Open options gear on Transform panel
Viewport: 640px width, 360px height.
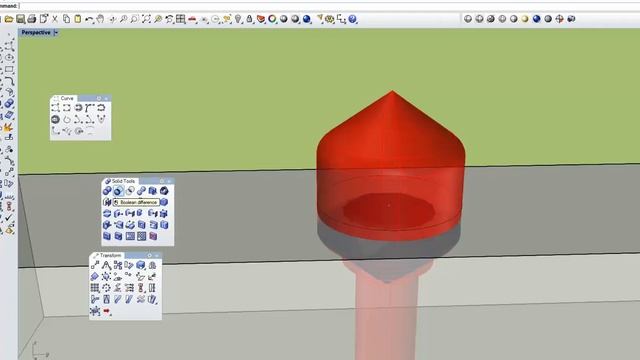point(150,256)
